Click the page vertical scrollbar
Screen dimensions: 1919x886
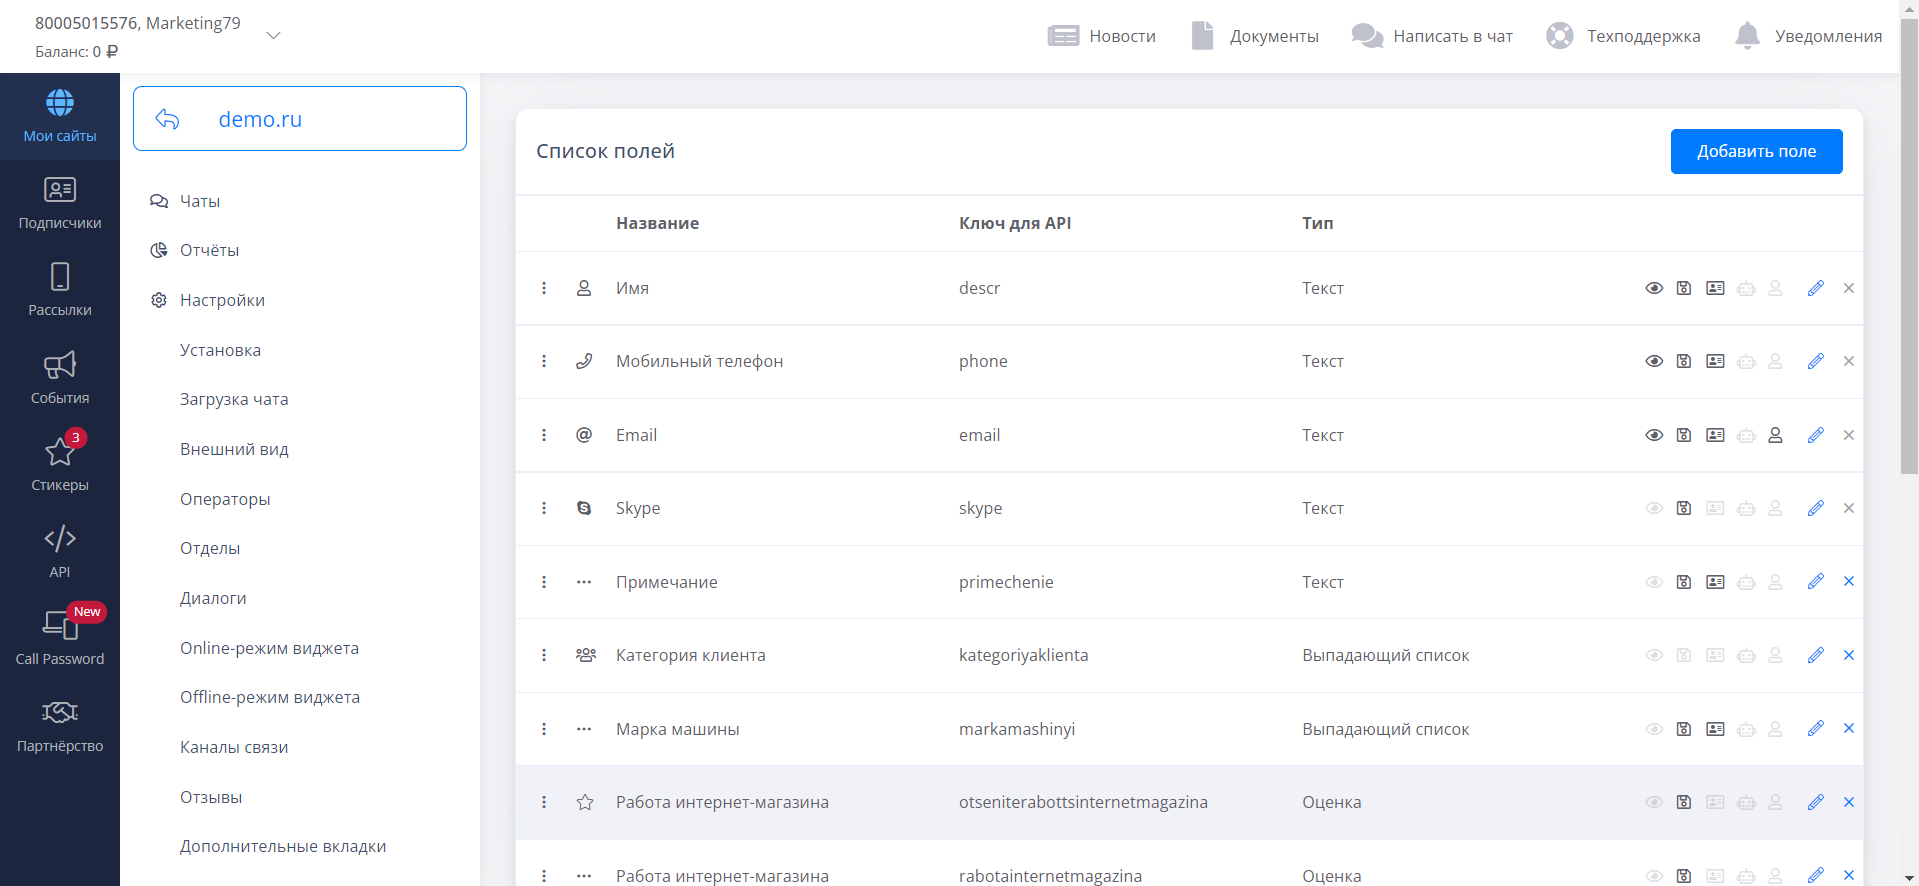(1908, 250)
